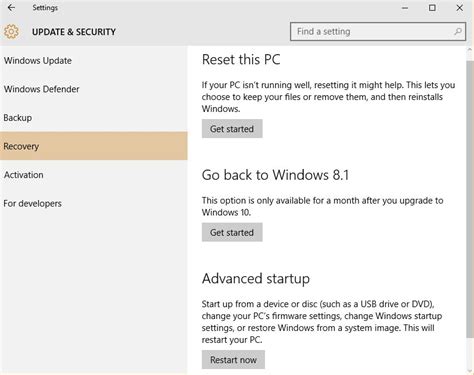Click the Go back to Windows 8.1 heading

point(275,175)
